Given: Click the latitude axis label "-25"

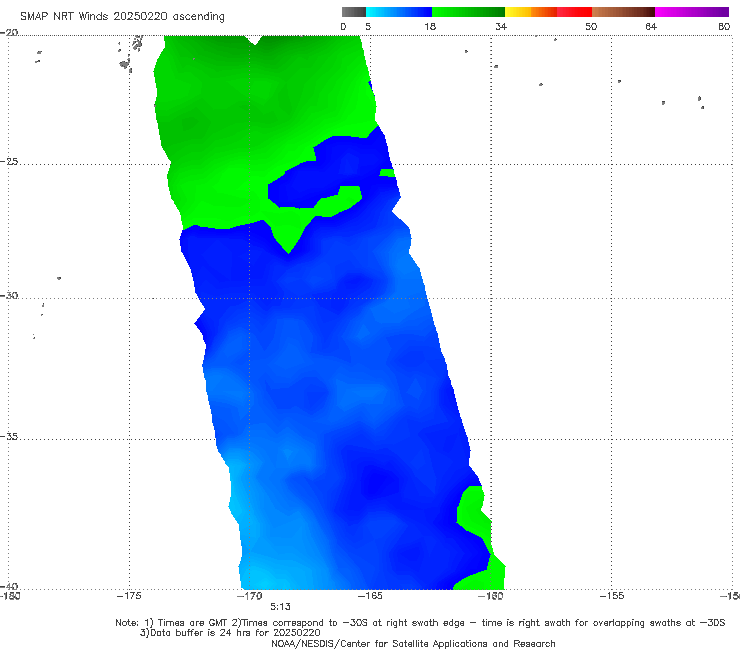Looking at the screenshot, I should 9,161.
